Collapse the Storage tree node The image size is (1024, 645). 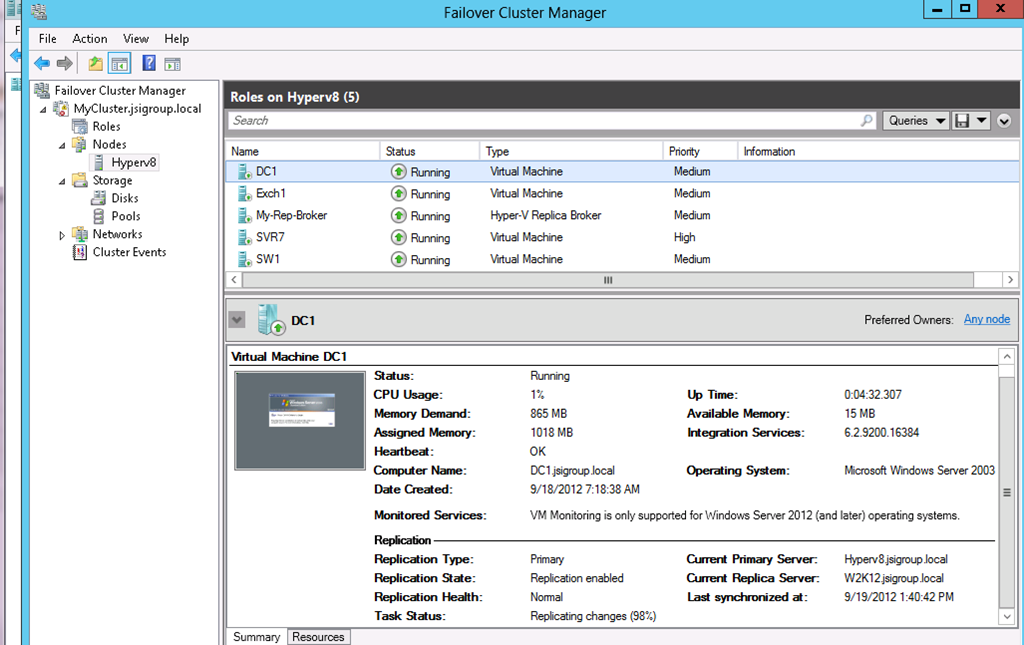(x=62, y=181)
